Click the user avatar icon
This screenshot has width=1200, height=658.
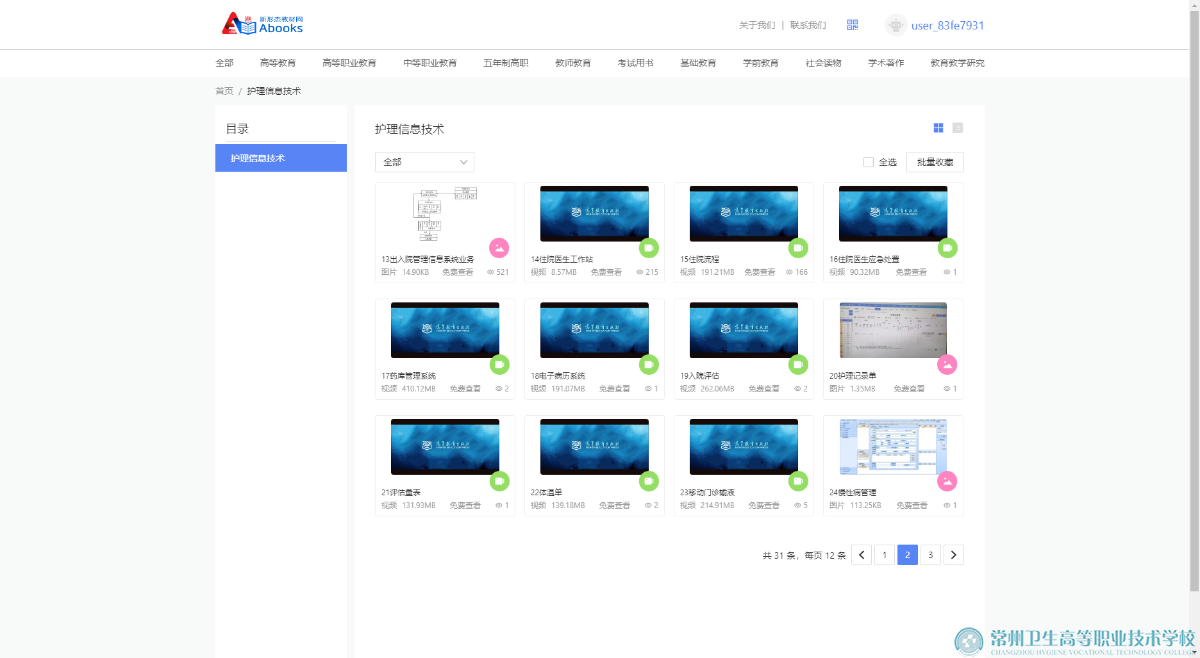(x=896, y=25)
